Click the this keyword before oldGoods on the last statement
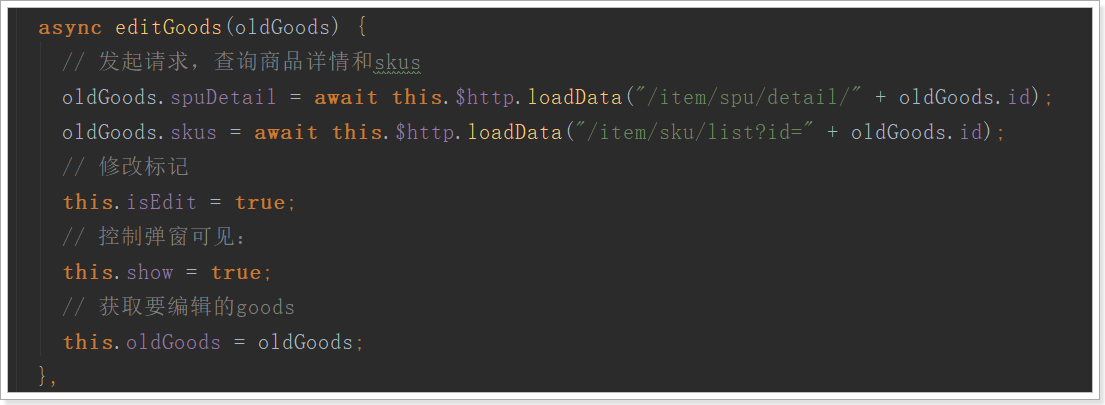Image resolution: width=1105 pixels, height=405 pixels. tap(87, 342)
